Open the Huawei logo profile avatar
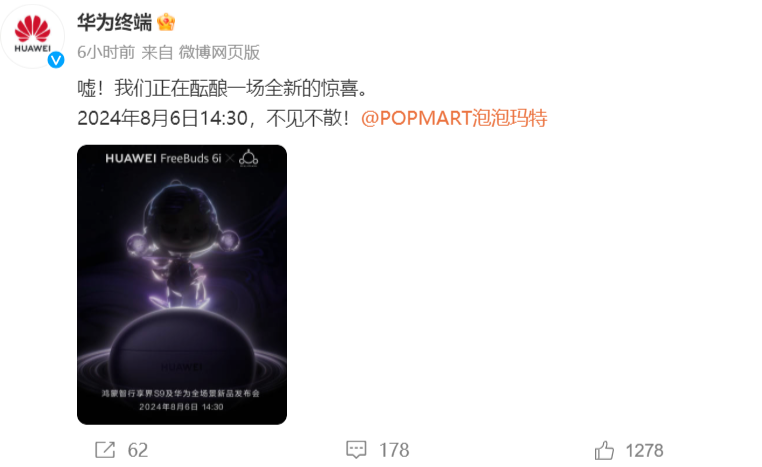The width and height of the screenshot is (762, 467). point(32,36)
